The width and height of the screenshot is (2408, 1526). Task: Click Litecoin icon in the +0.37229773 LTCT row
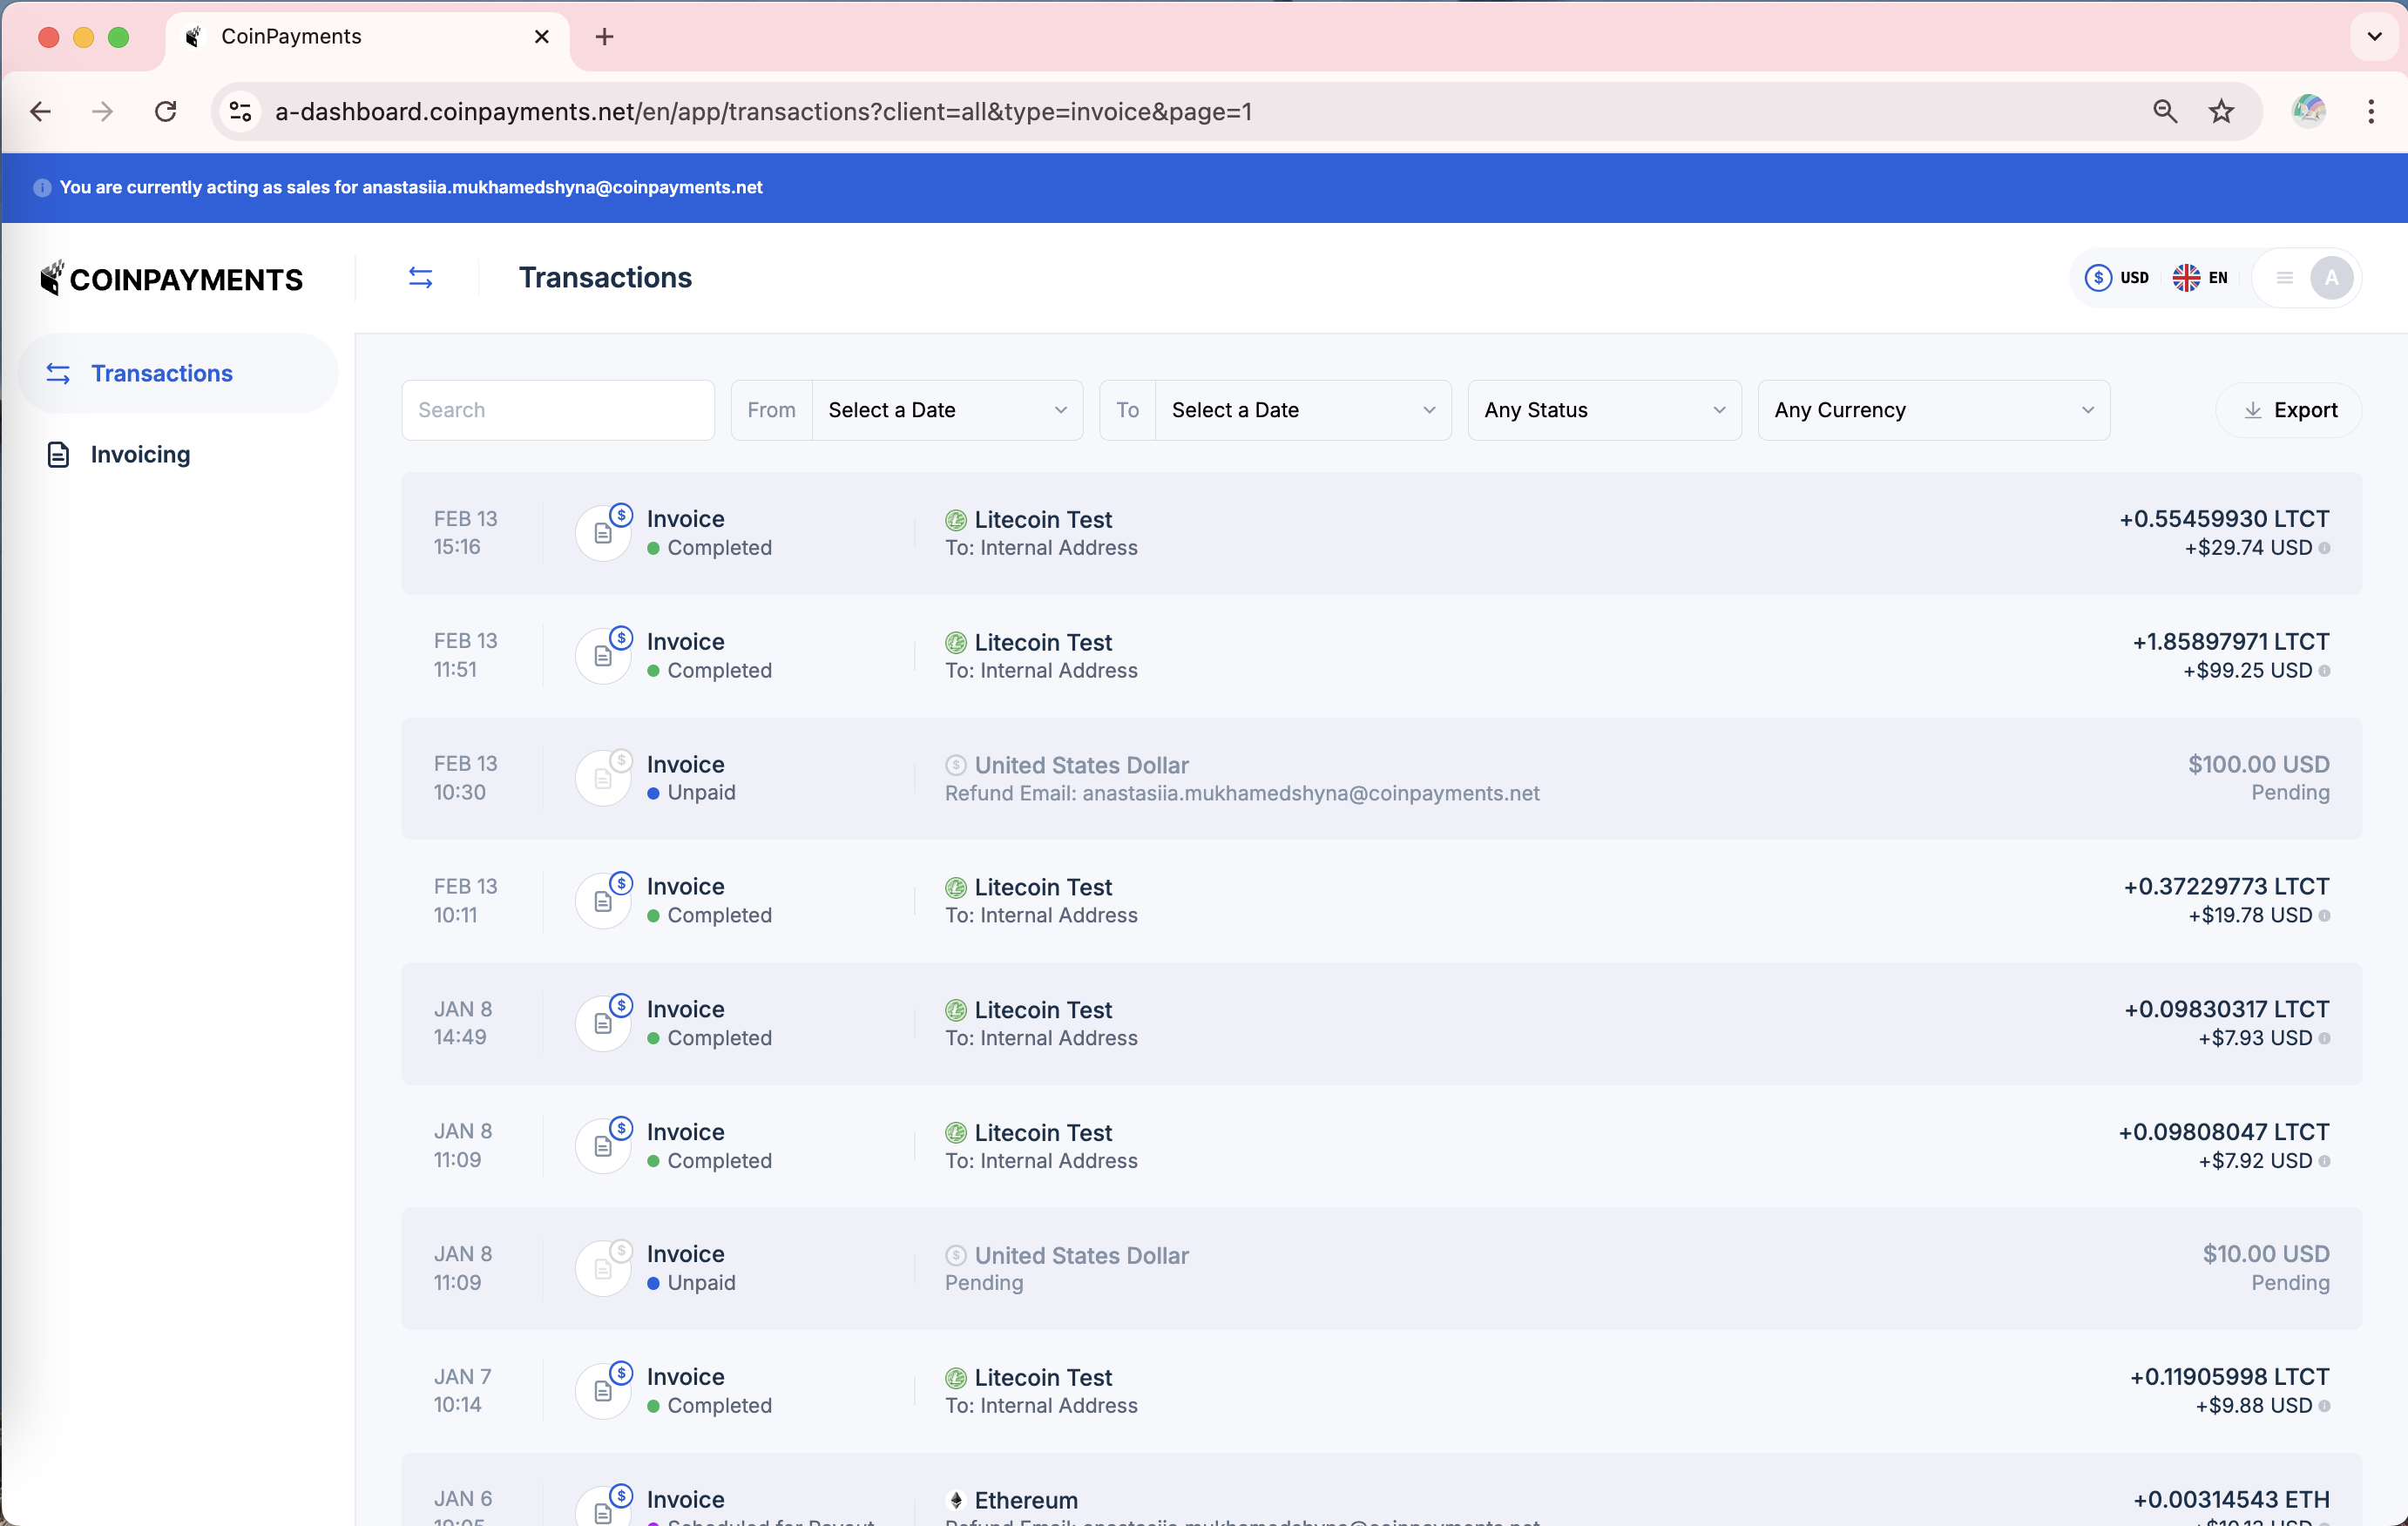(955, 888)
